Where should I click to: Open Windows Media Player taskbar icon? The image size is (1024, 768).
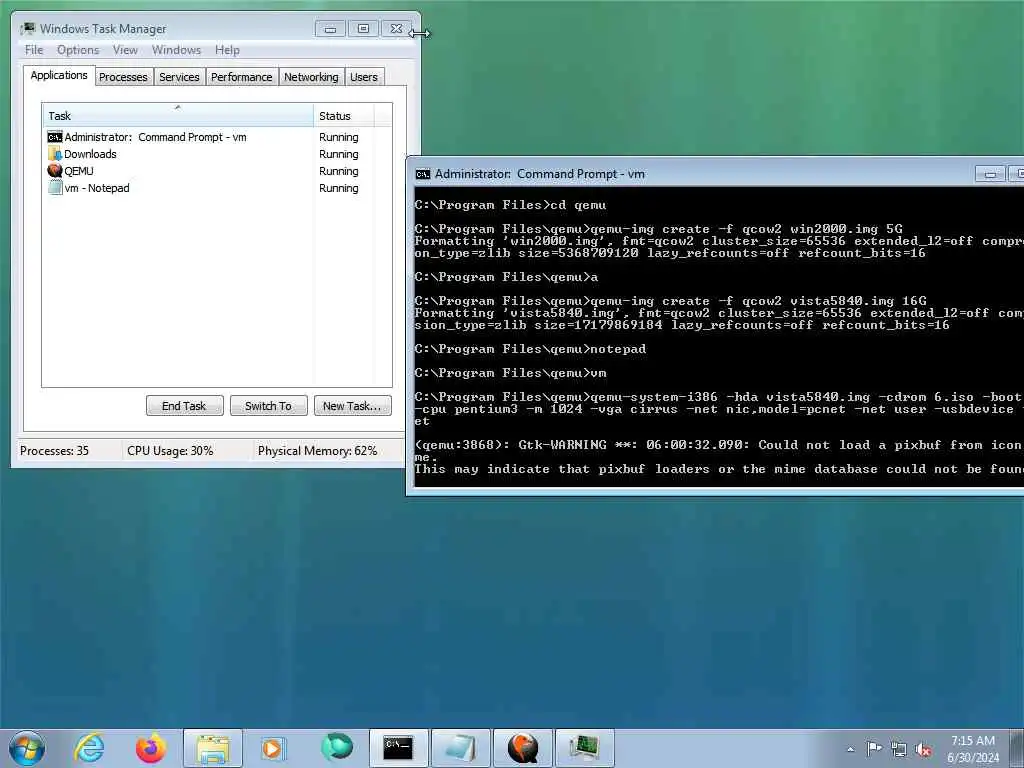(x=272, y=748)
